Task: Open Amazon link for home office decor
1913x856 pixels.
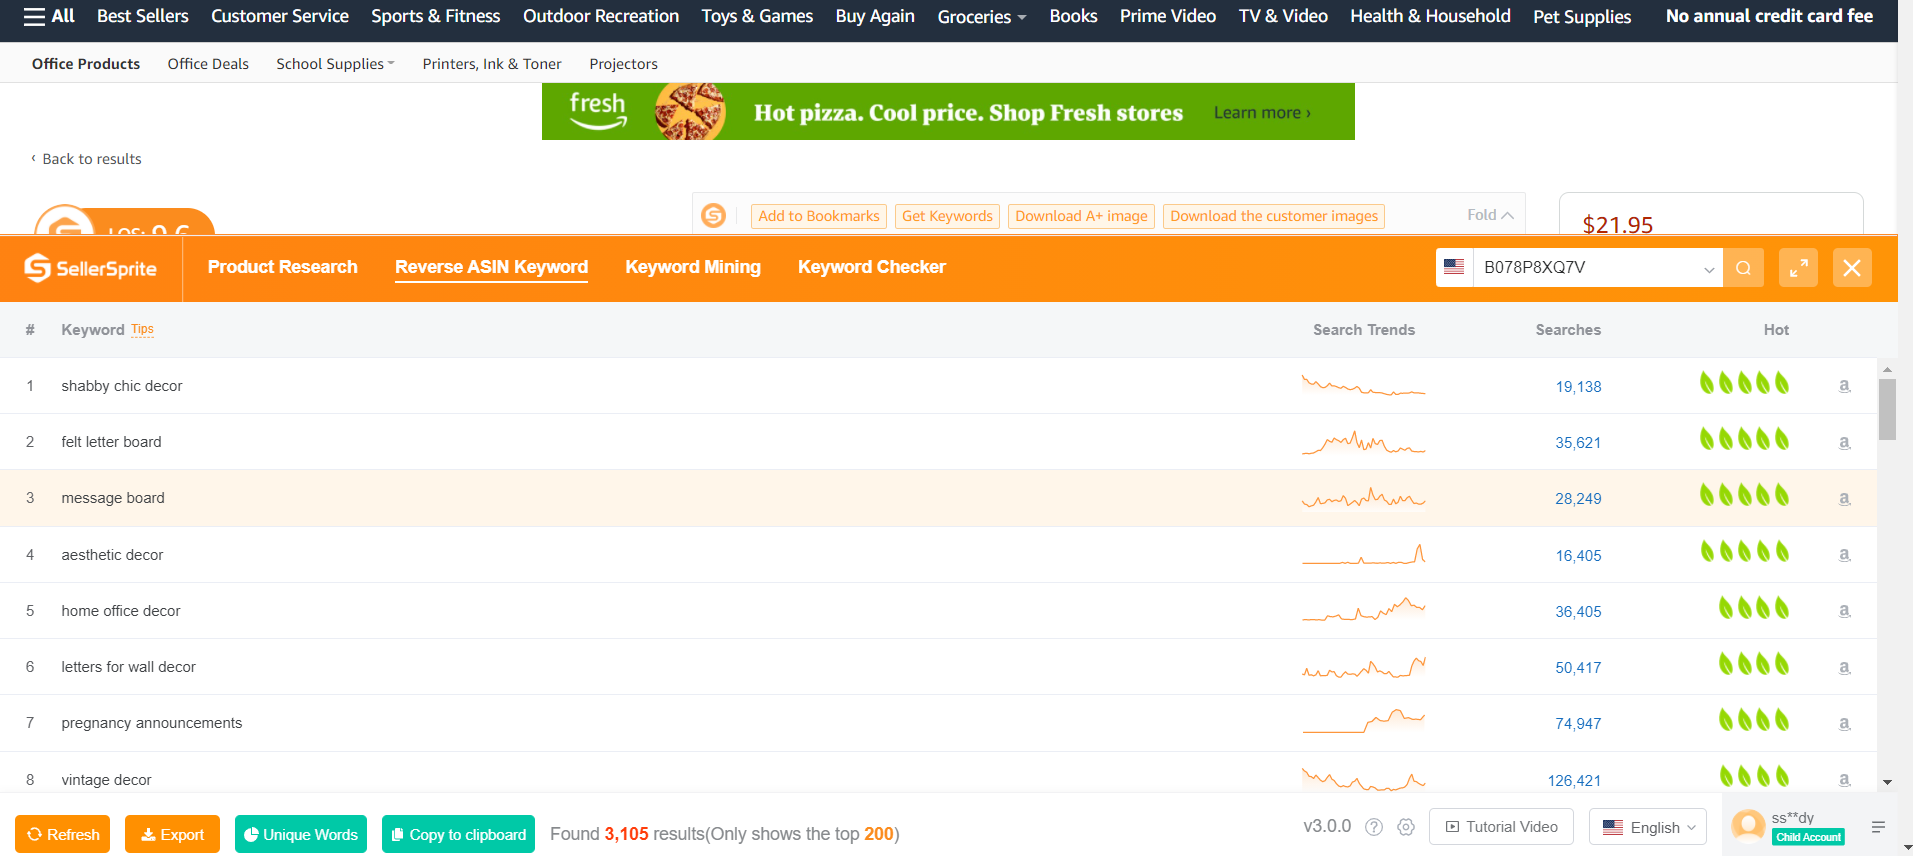Action: pyautogui.click(x=1844, y=610)
